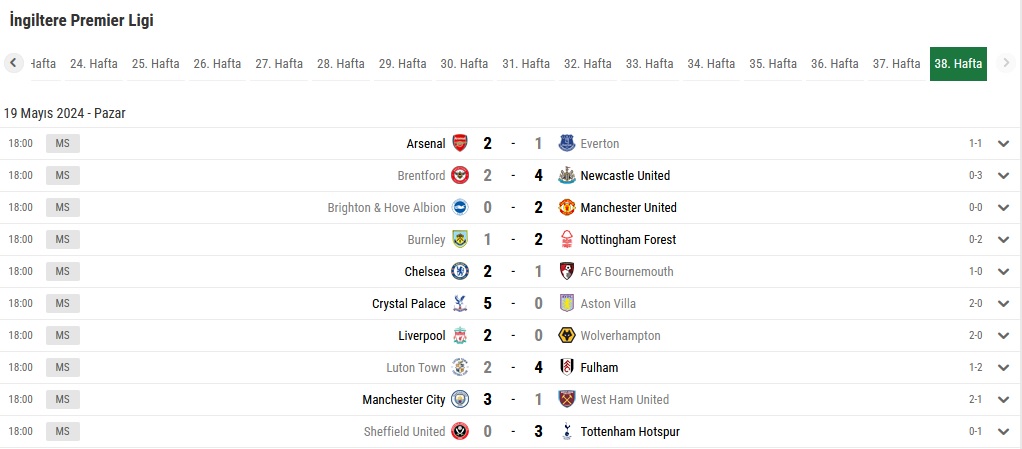
Task: Open the Fulham team link
Action: click(x=599, y=368)
